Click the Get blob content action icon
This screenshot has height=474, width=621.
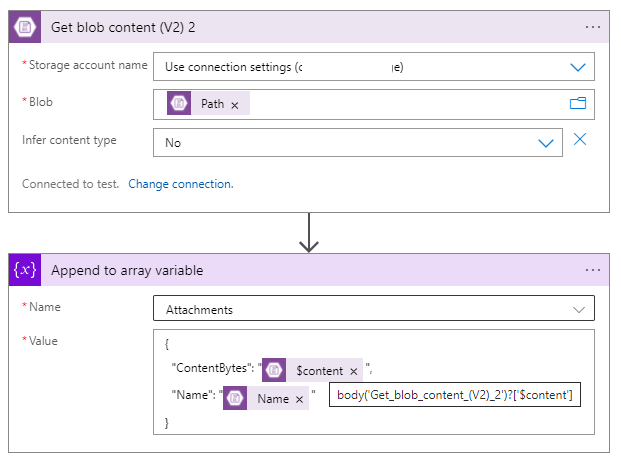25,27
